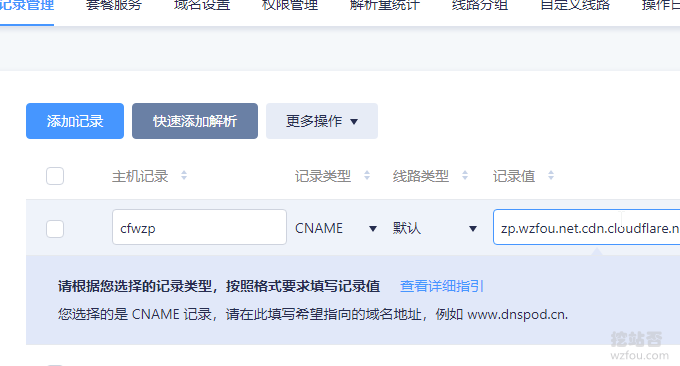
Task: Switch to the 自定义线路 tab
Action: tap(575, 6)
